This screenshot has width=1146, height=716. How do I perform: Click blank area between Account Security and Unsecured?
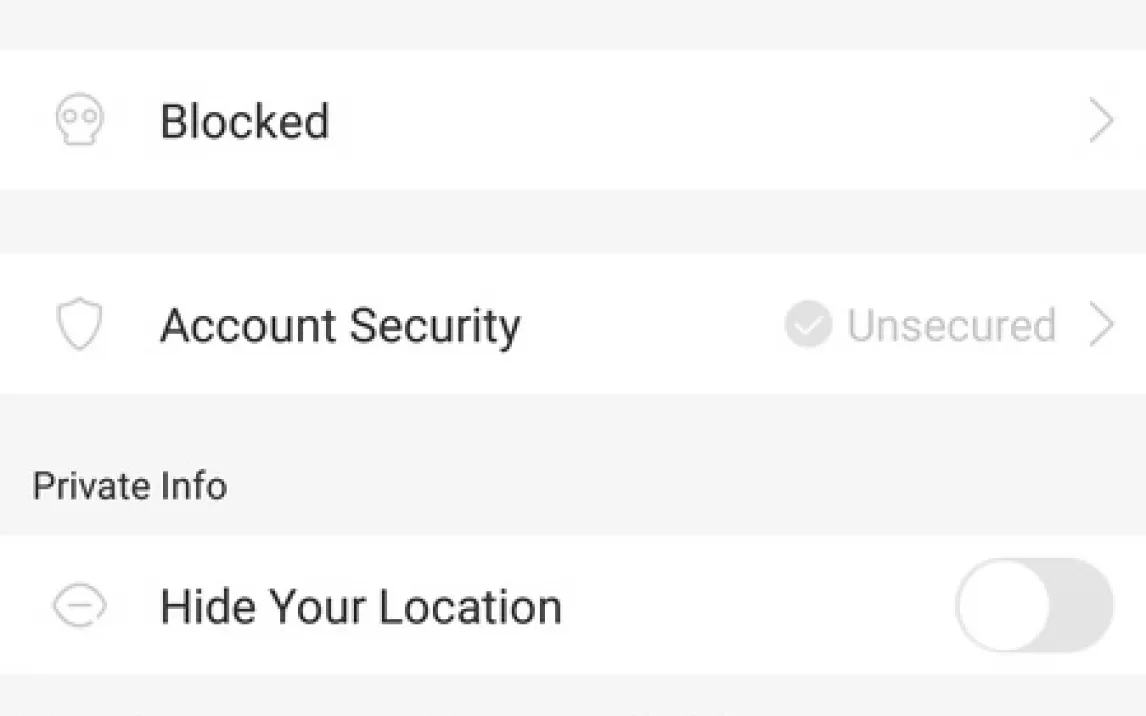coord(650,325)
